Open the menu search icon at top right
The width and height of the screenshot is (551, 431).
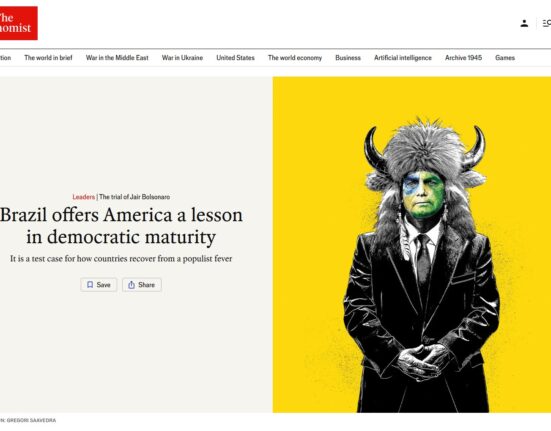click(x=546, y=24)
